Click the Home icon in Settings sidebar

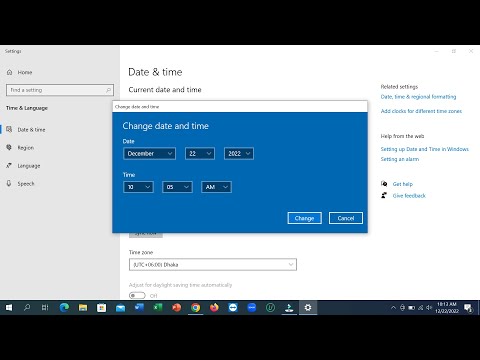(10, 72)
